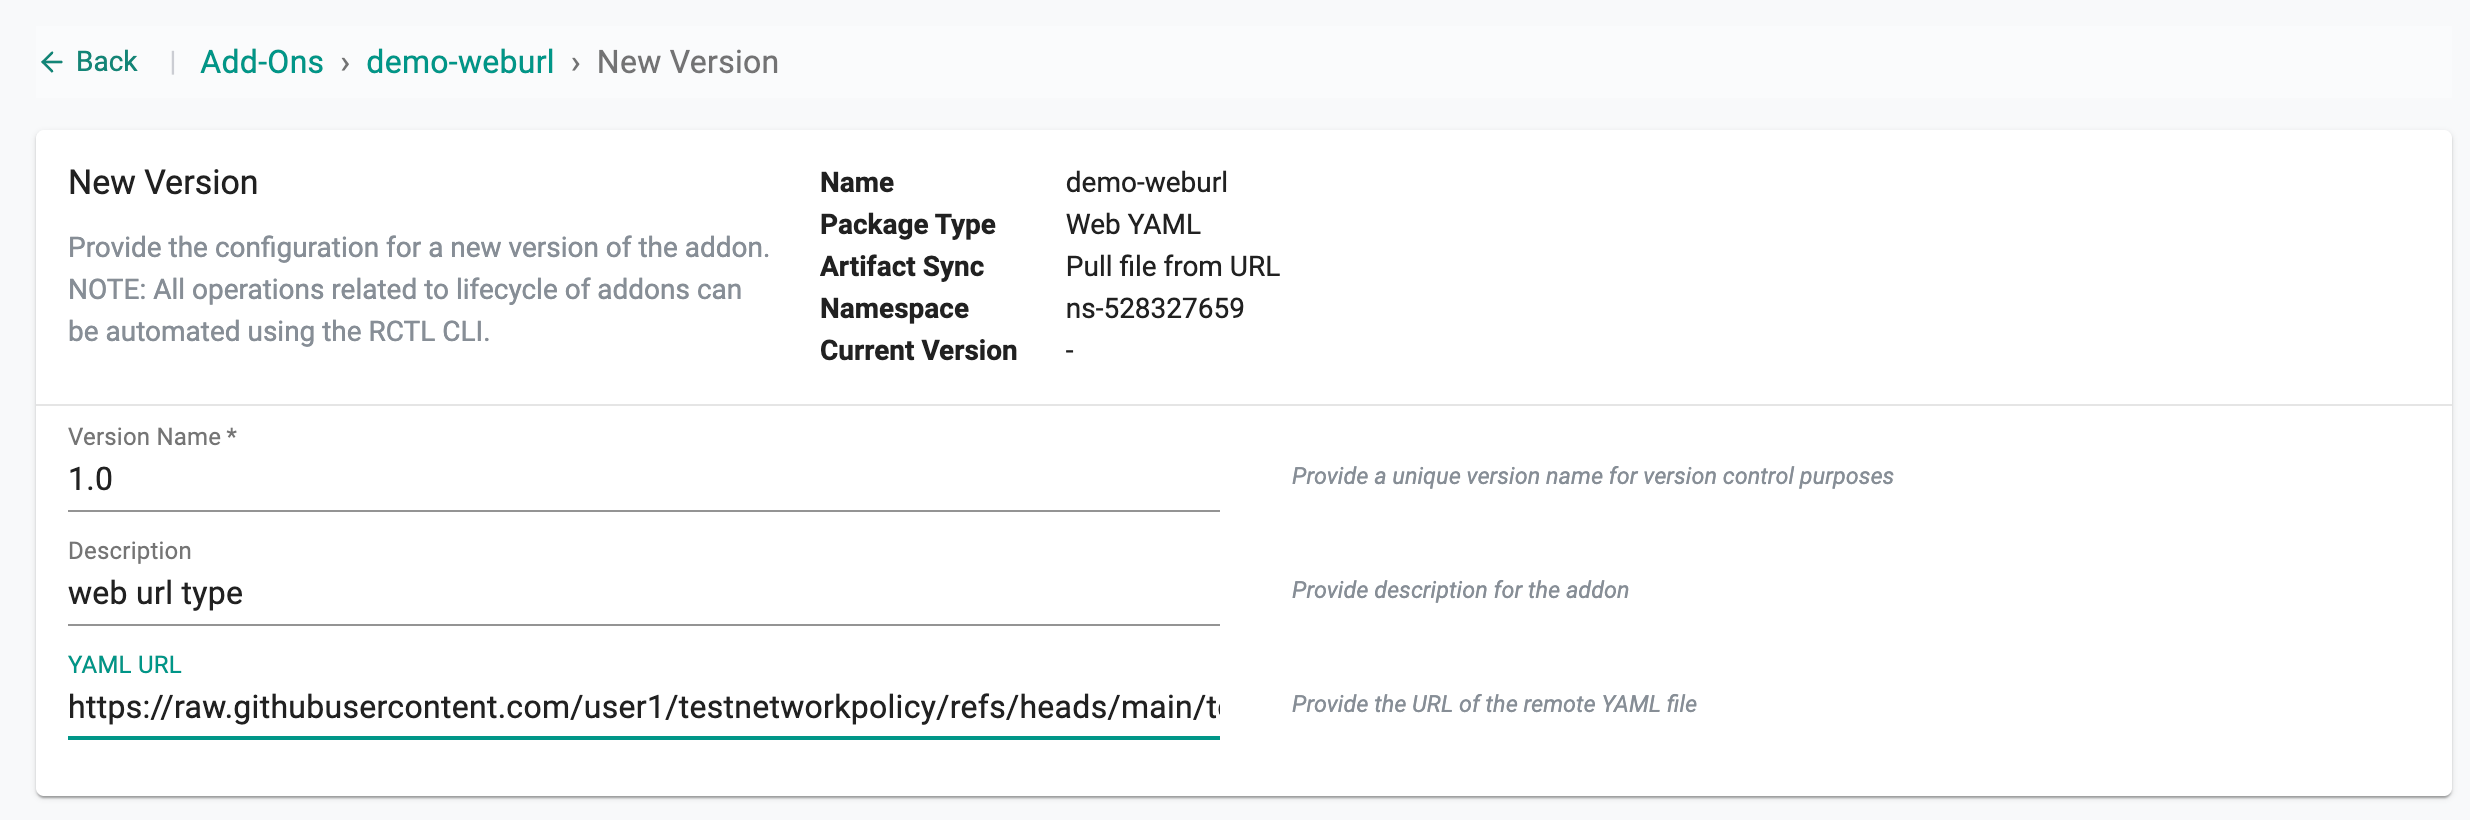The width and height of the screenshot is (2470, 820).
Task: Go to the demo-weburl breadcrumb
Action: click(x=459, y=62)
